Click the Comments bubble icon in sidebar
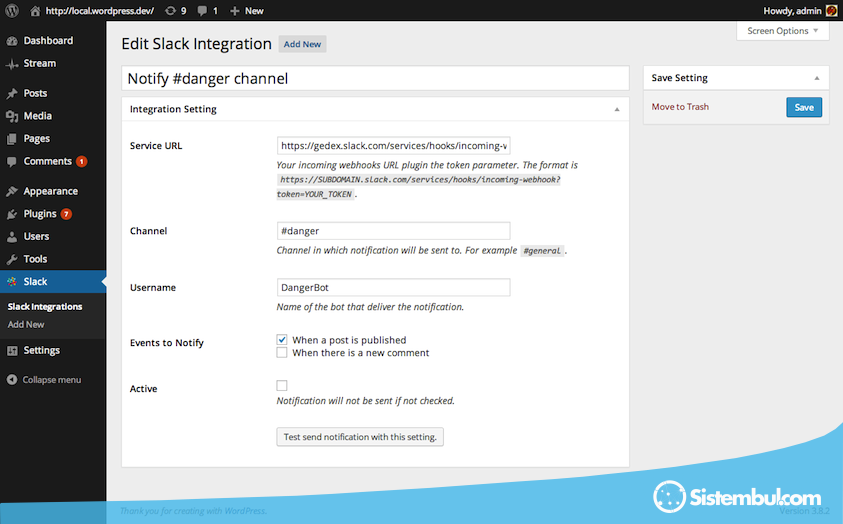The image size is (843, 524). (x=12, y=162)
